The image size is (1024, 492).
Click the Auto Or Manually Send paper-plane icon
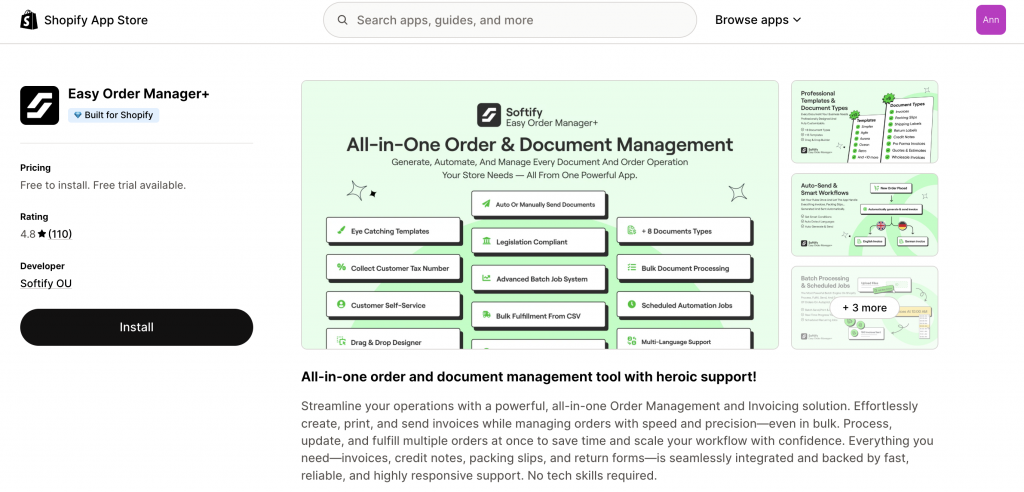(x=486, y=205)
